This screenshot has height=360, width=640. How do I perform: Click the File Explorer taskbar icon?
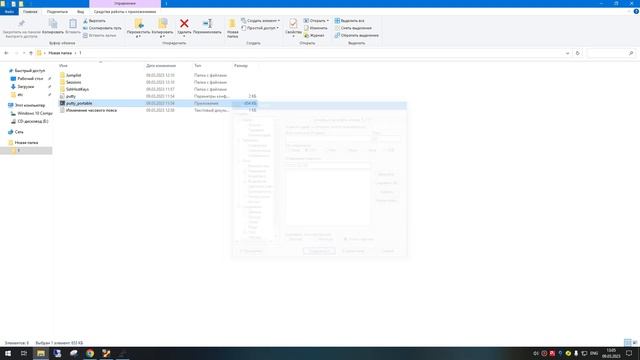[x=41, y=353]
